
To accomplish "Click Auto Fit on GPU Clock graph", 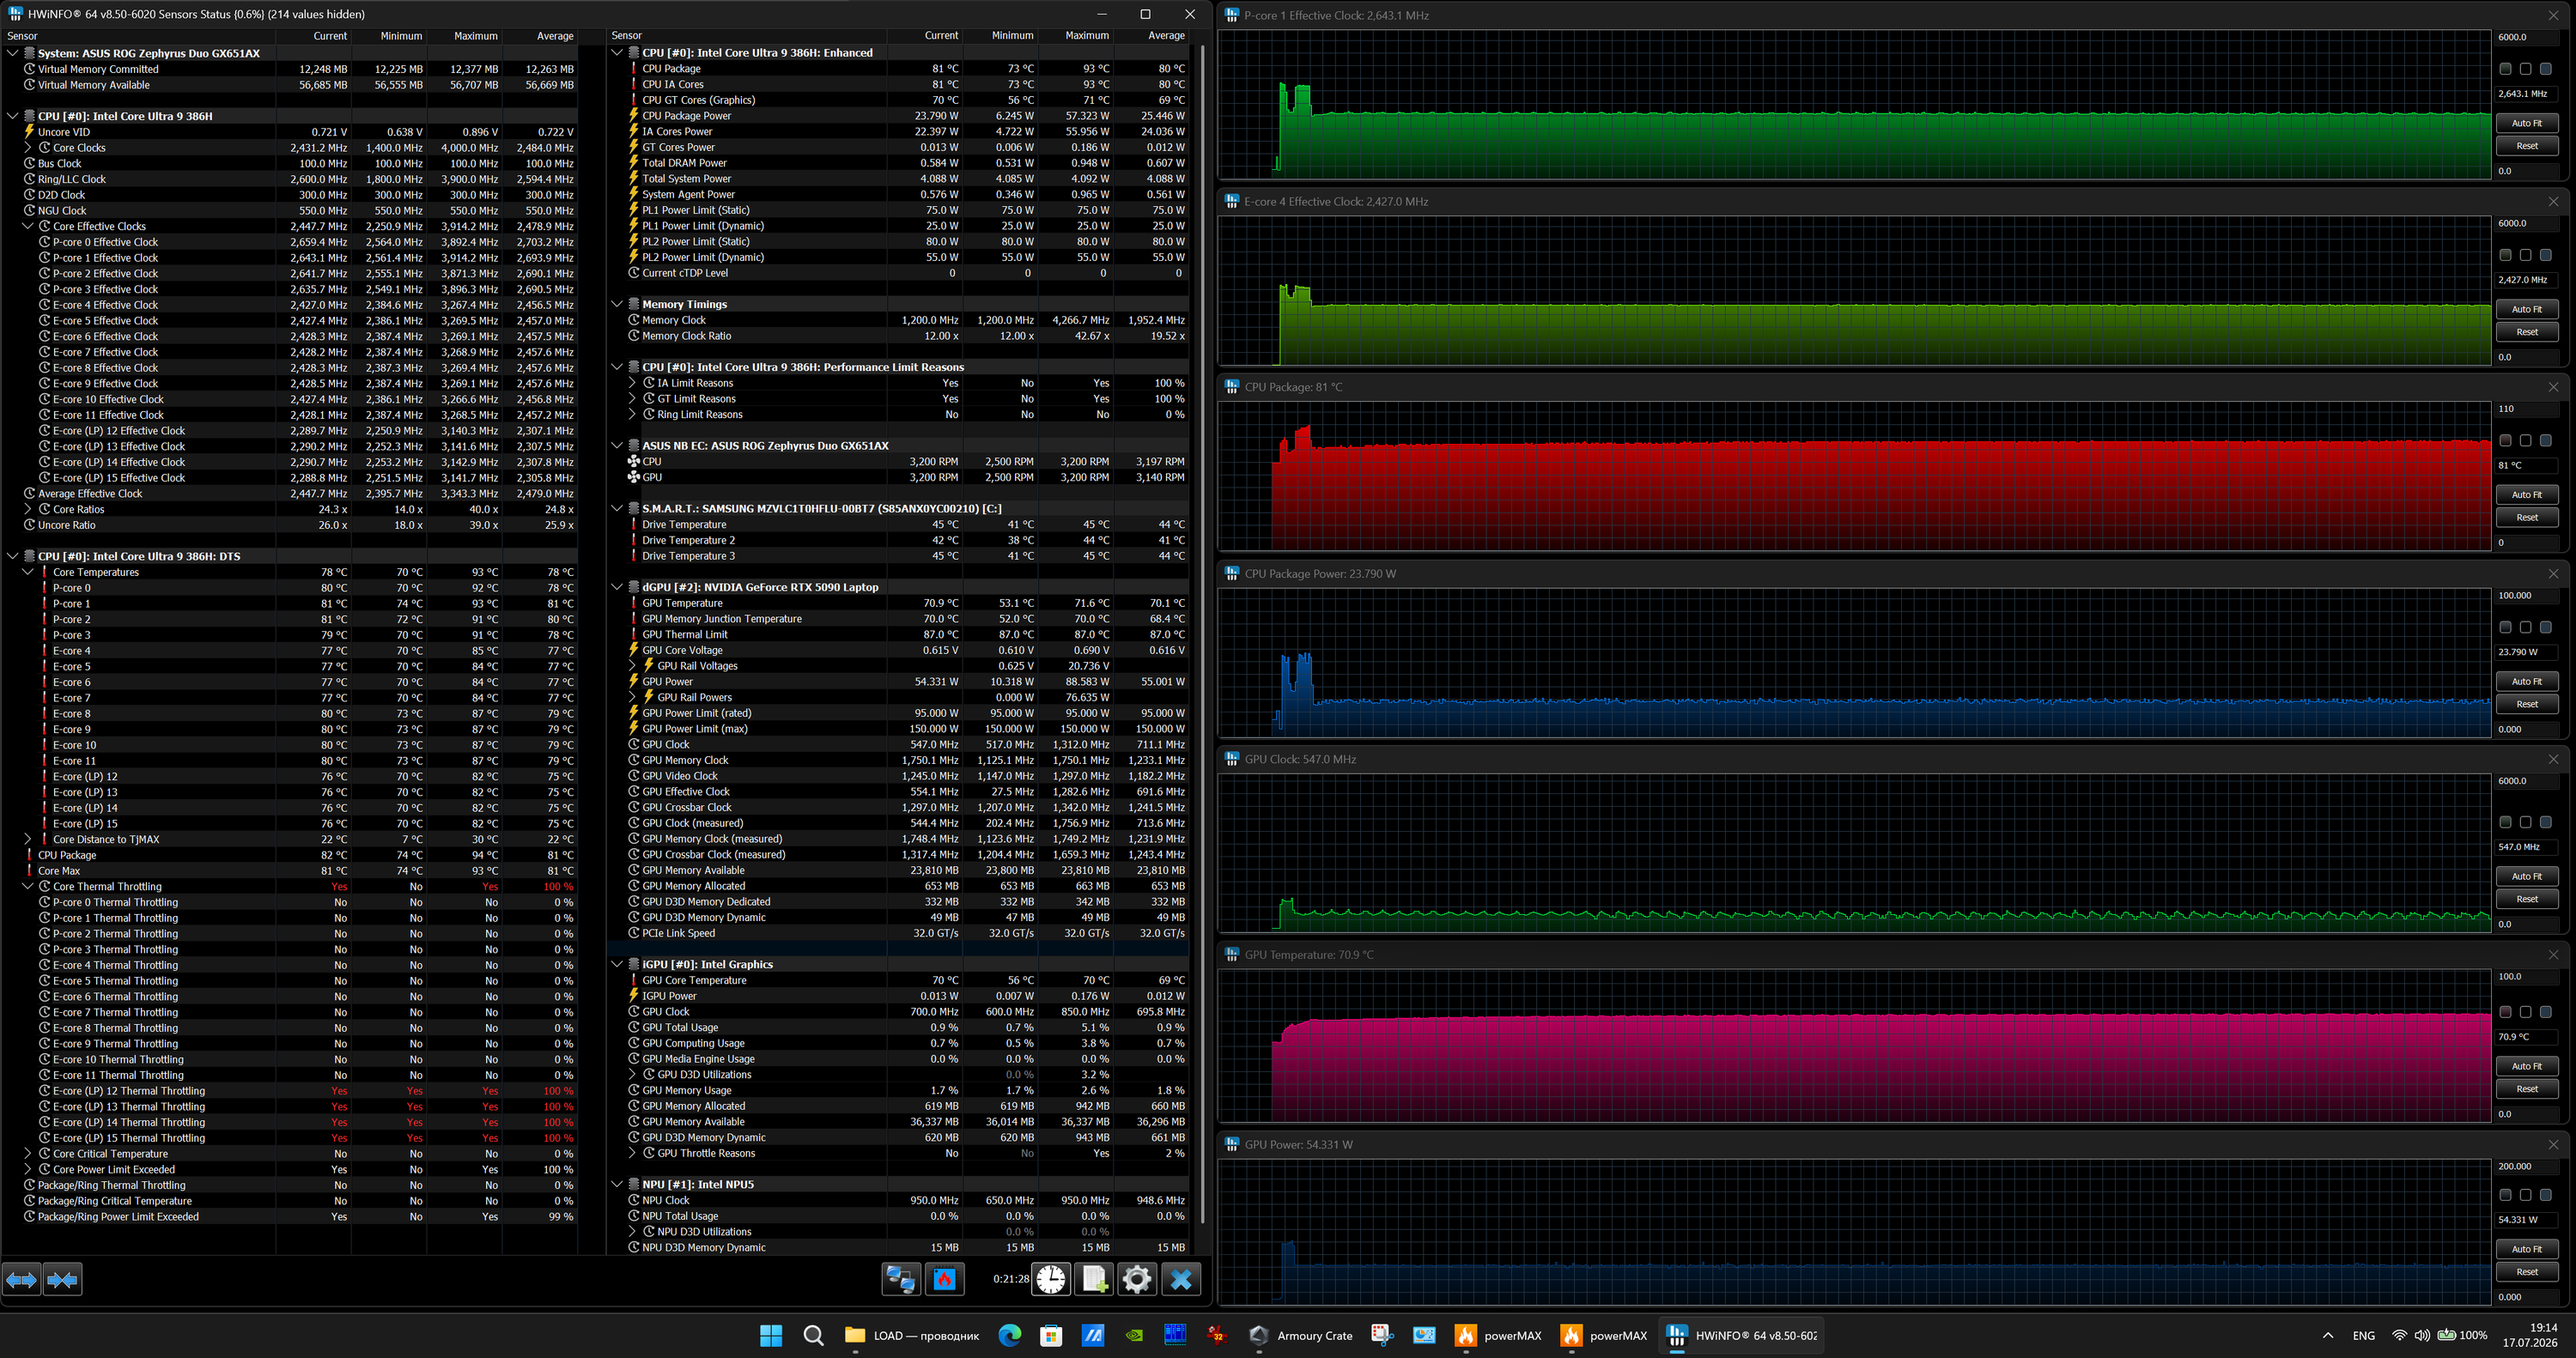I will pos(2527,876).
